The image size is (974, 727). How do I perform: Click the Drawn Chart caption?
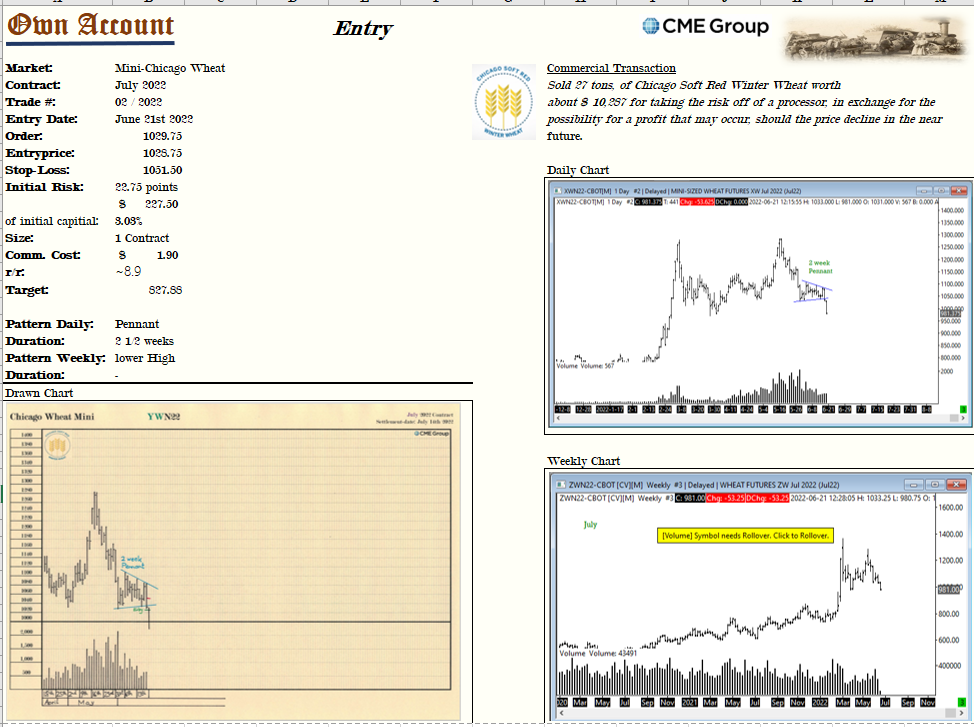point(39,393)
